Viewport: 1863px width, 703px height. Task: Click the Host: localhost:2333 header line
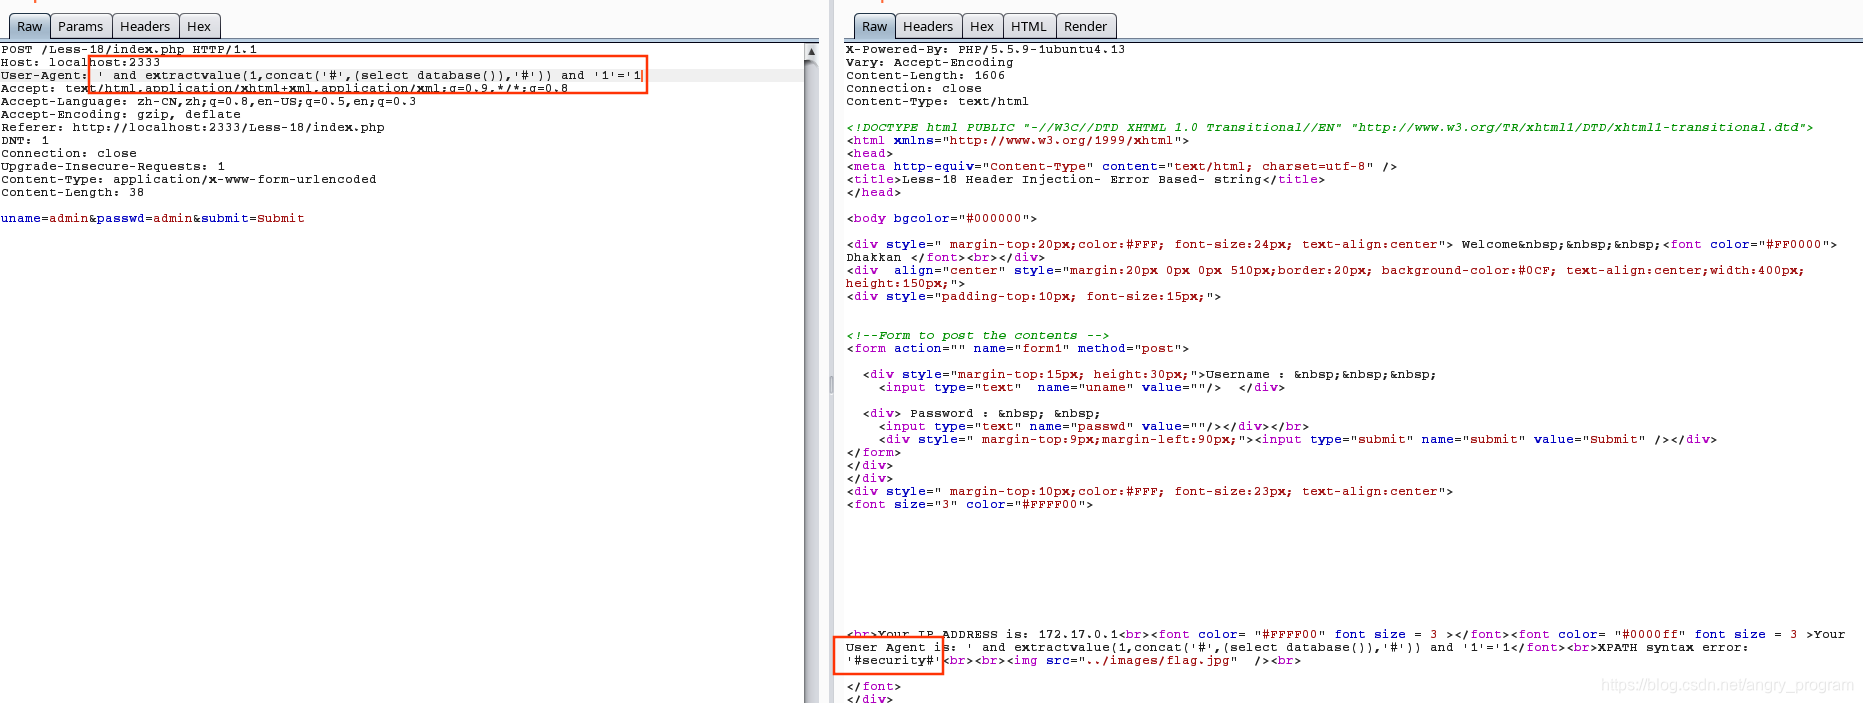click(80, 62)
